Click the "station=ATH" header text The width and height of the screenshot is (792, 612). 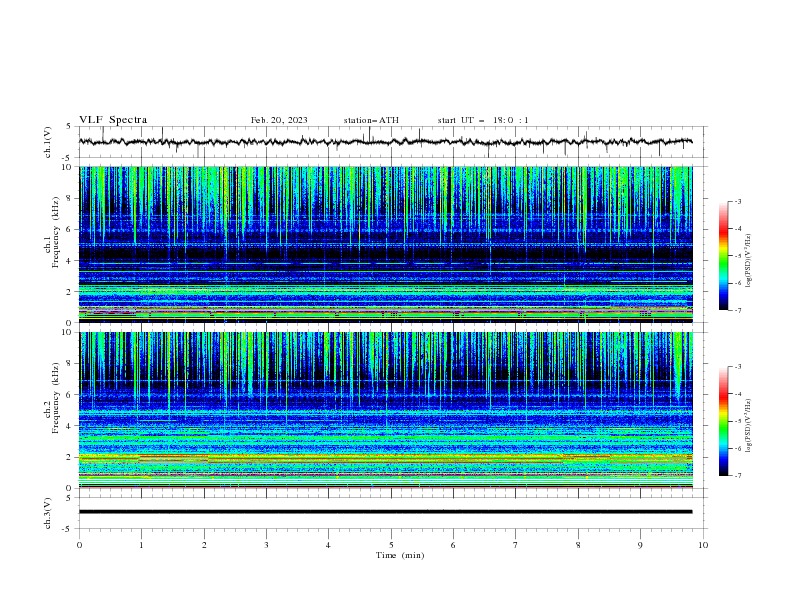371,120
